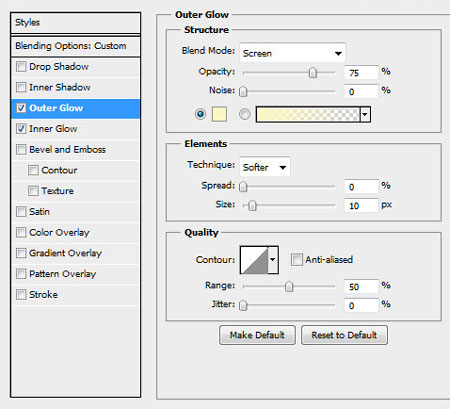450x409 pixels.
Task: Click the Spread slider handle
Action: pos(243,187)
